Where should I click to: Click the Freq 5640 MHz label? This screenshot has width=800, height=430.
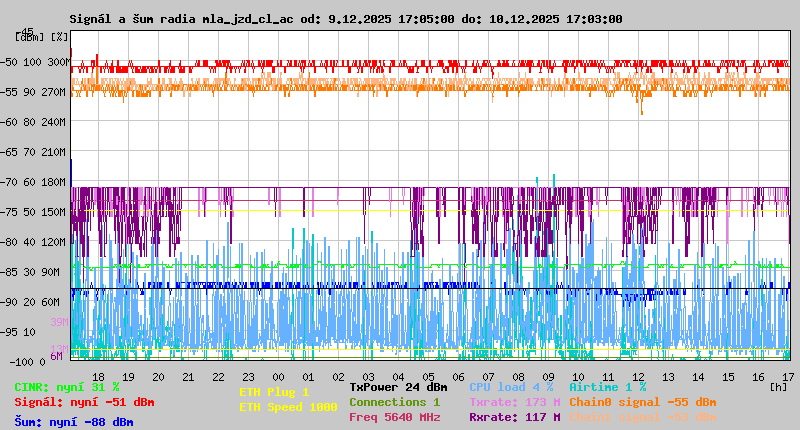click(394, 417)
